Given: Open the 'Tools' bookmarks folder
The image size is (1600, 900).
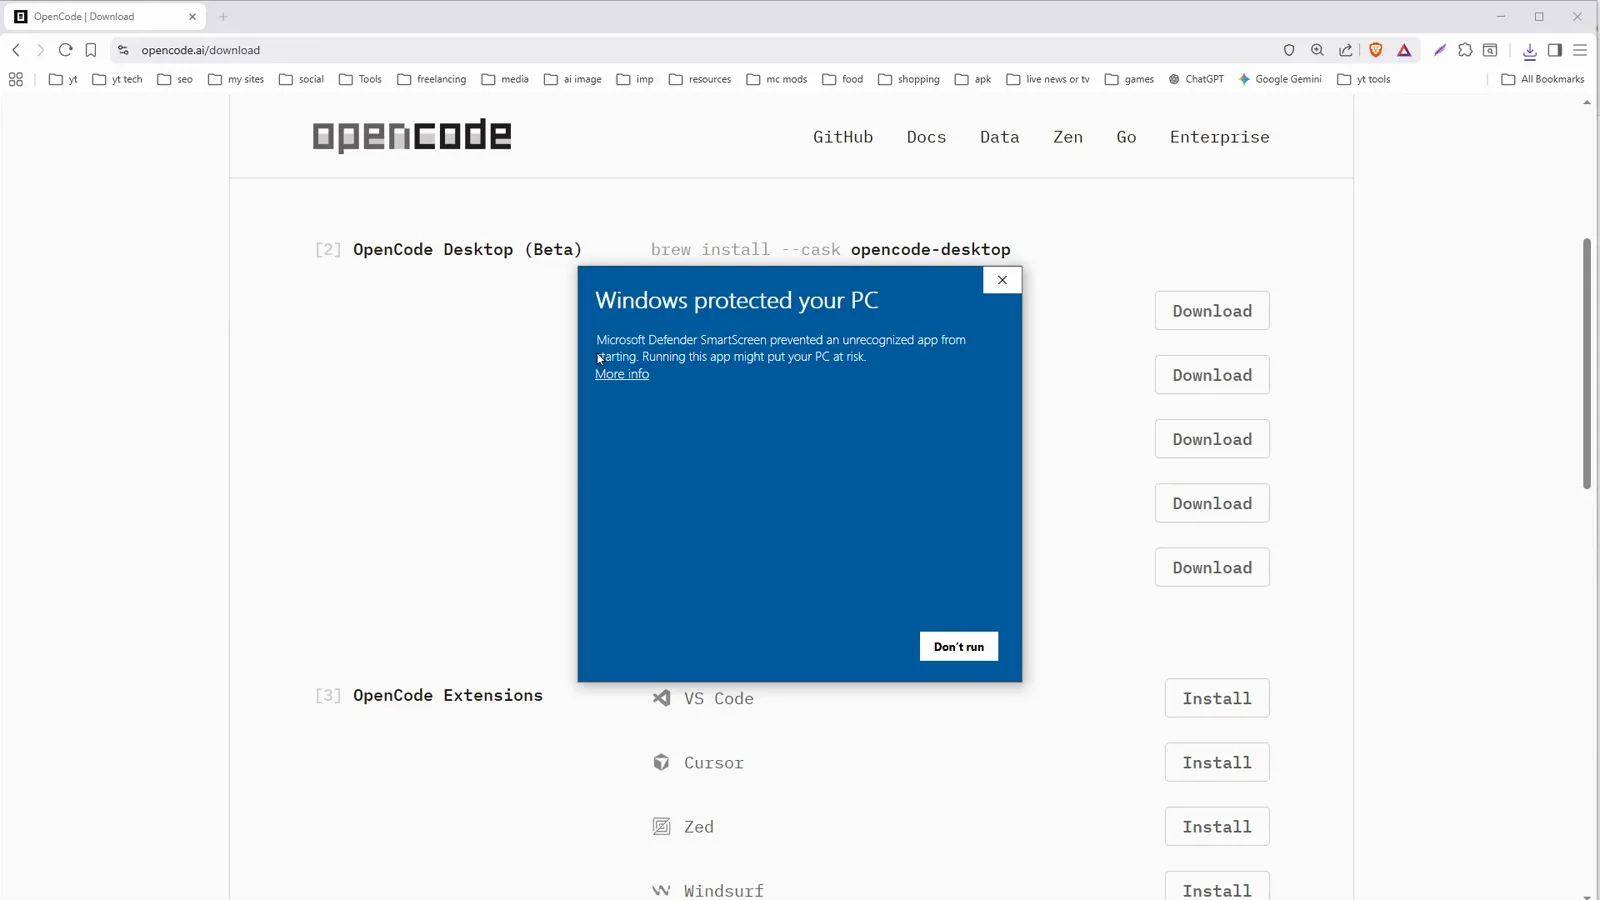Looking at the screenshot, I should [x=360, y=79].
